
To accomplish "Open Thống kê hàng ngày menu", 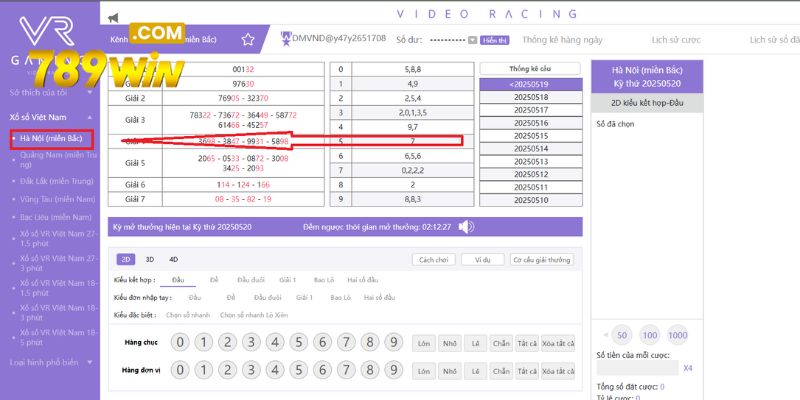I will click(561, 38).
